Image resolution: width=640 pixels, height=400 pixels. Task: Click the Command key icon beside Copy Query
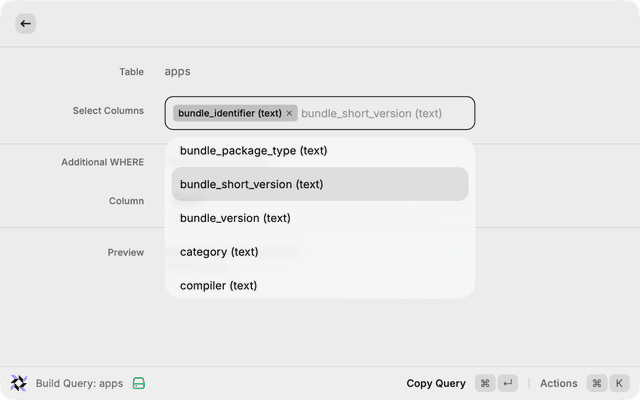coord(485,383)
